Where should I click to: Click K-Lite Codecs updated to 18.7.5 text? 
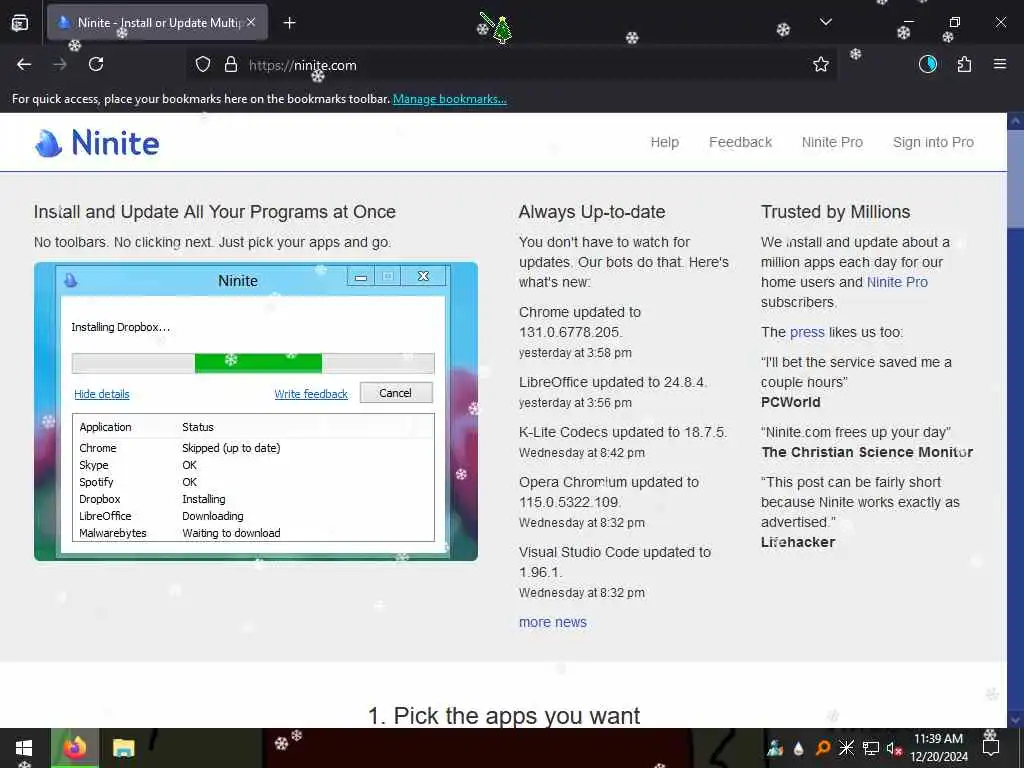(623, 432)
